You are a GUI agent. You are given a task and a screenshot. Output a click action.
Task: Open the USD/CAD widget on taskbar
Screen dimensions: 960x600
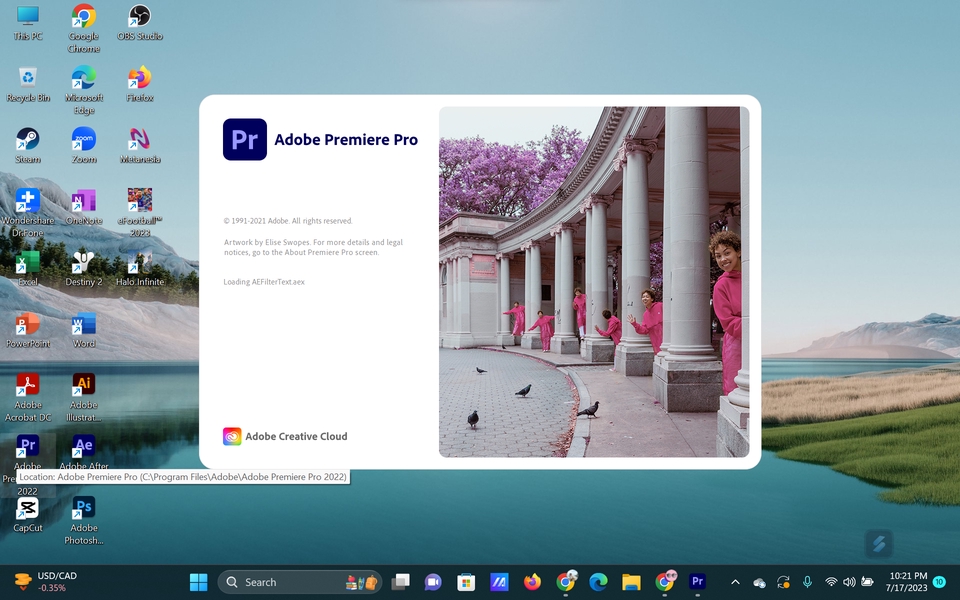coord(46,582)
